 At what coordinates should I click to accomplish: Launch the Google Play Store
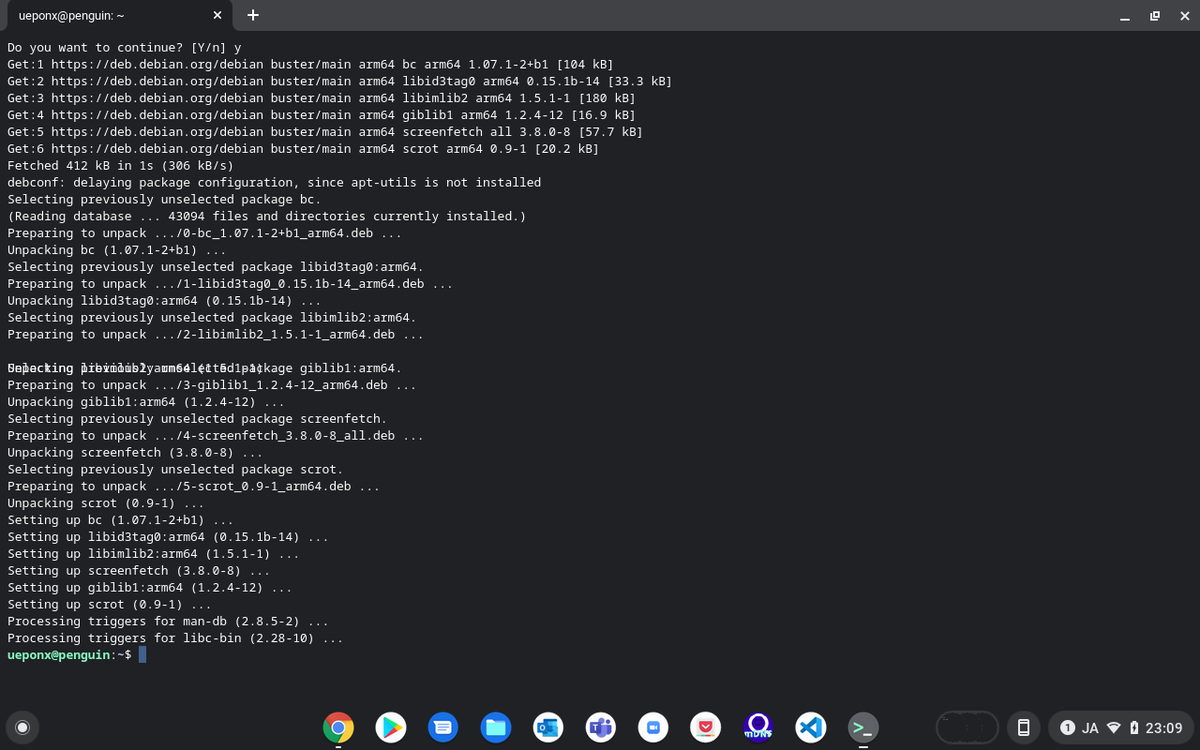click(391, 727)
